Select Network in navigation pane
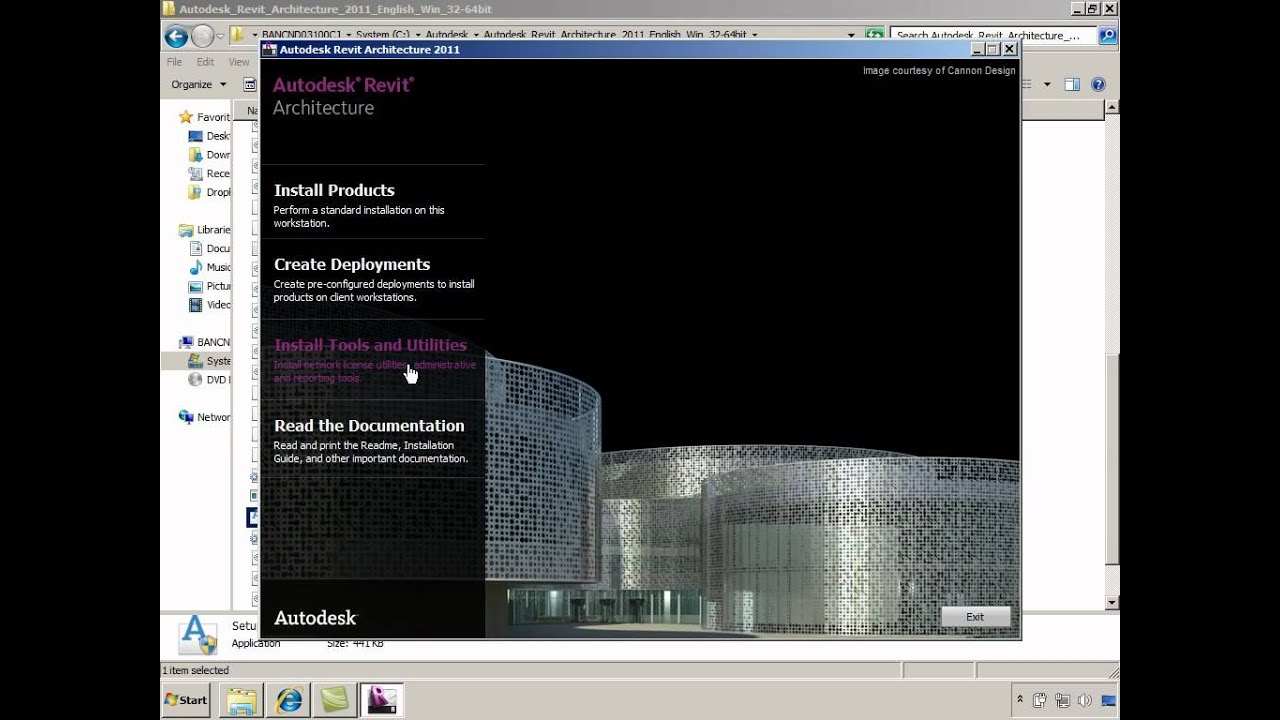This screenshot has height=720, width=1280. [206, 417]
